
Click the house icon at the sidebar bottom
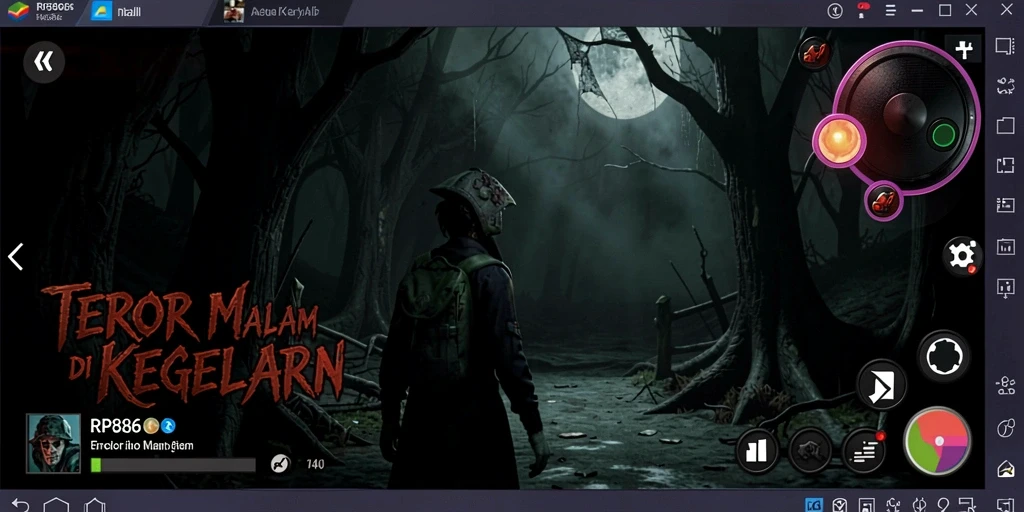coord(1005,468)
